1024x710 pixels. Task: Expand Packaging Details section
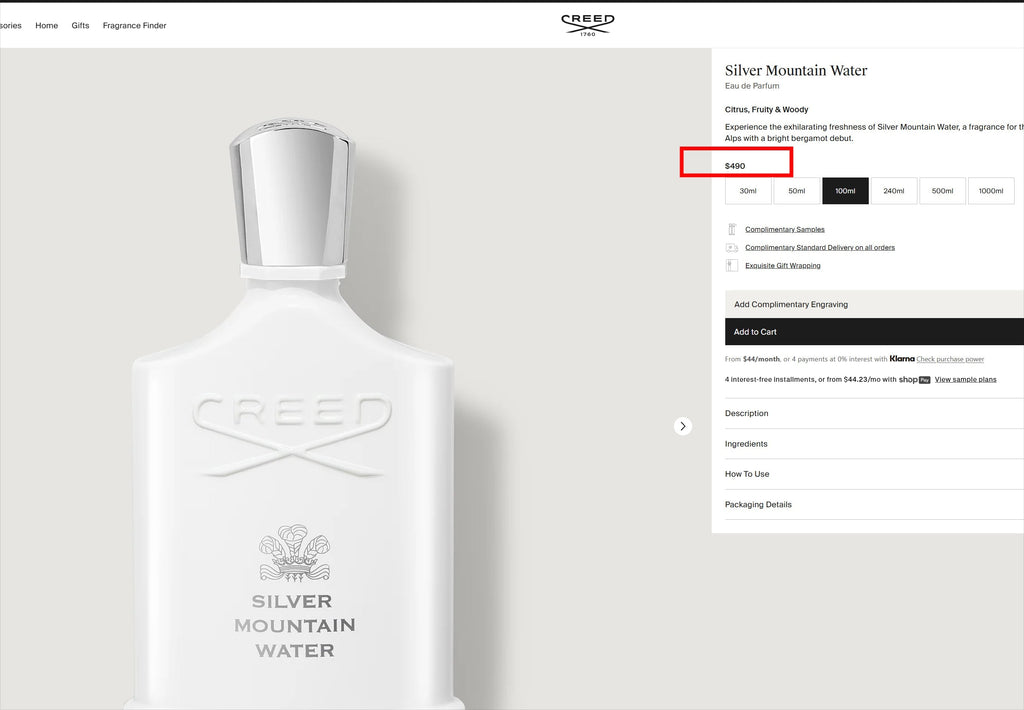coord(874,505)
